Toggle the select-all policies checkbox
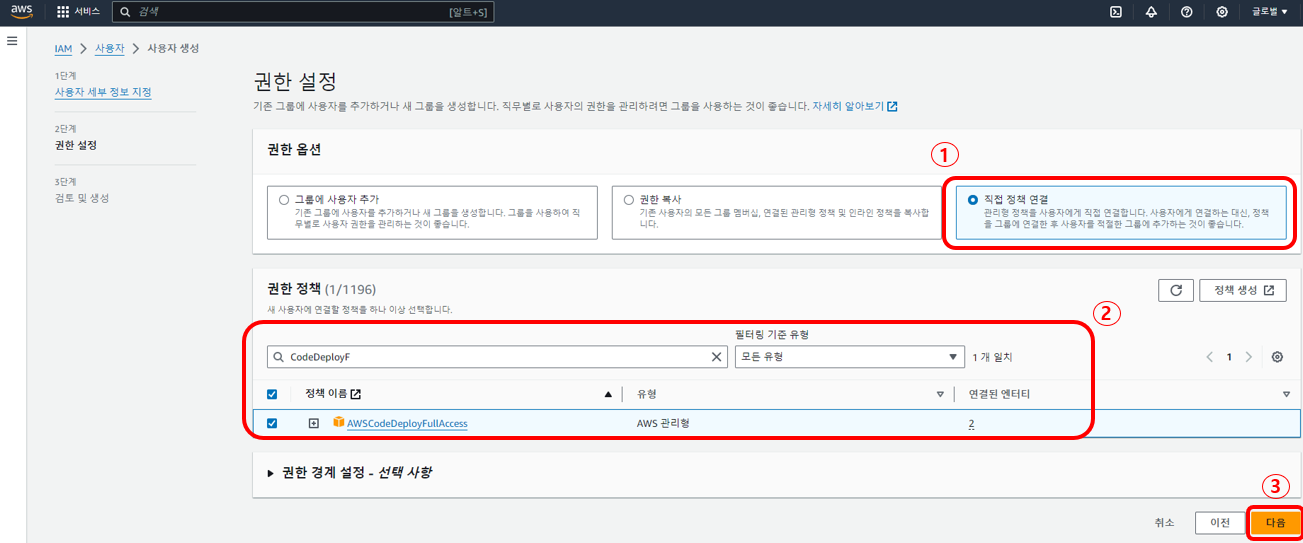Viewport: 1303px width, 543px height. coord(272,394)
